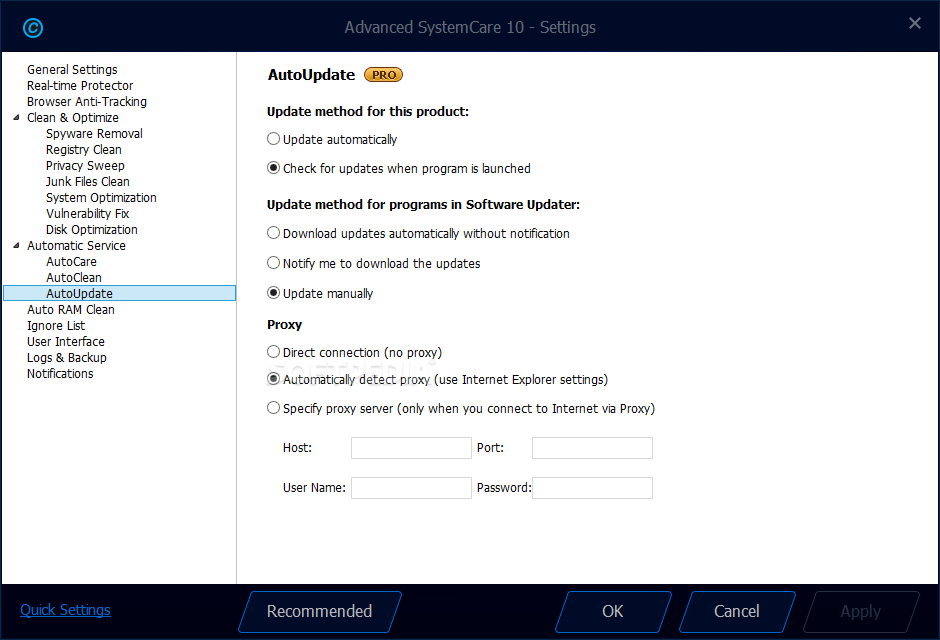
Task: Open the Quick Settings link
Action: coord(65,610)
